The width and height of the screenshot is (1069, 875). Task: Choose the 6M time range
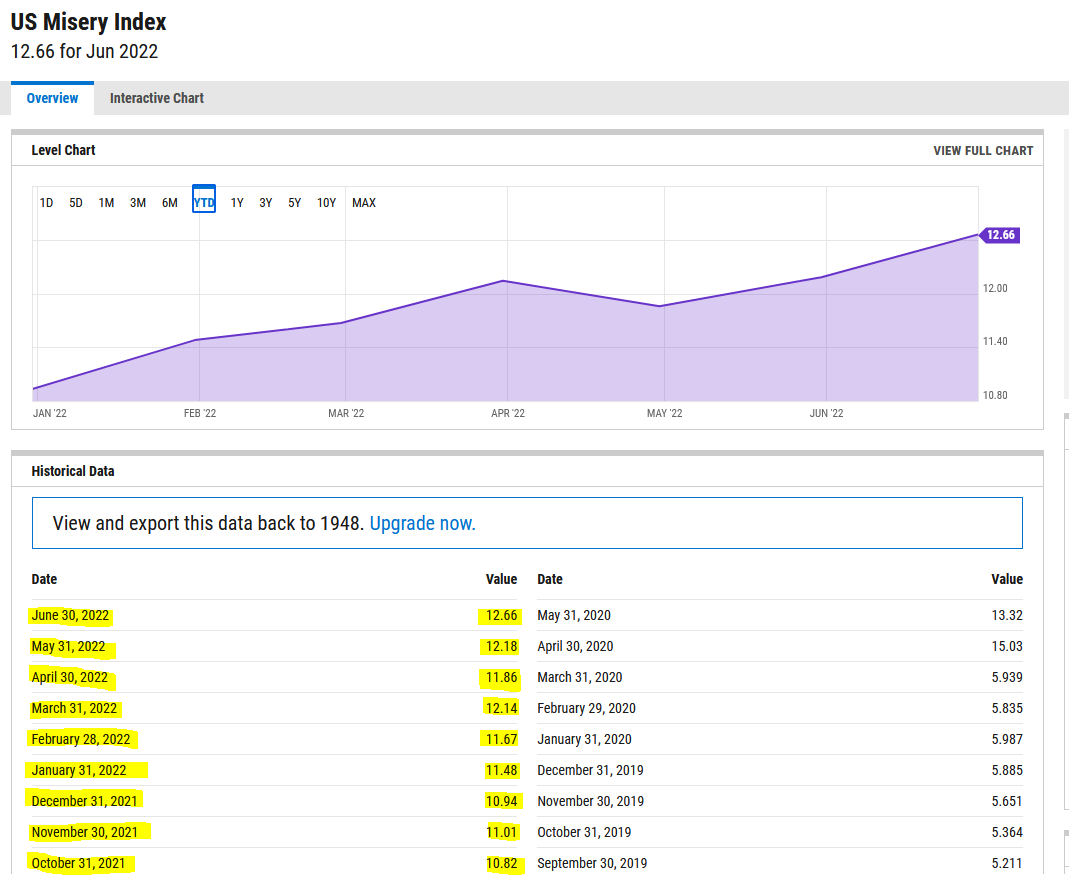pyautogui.click(x=170, y=203)
